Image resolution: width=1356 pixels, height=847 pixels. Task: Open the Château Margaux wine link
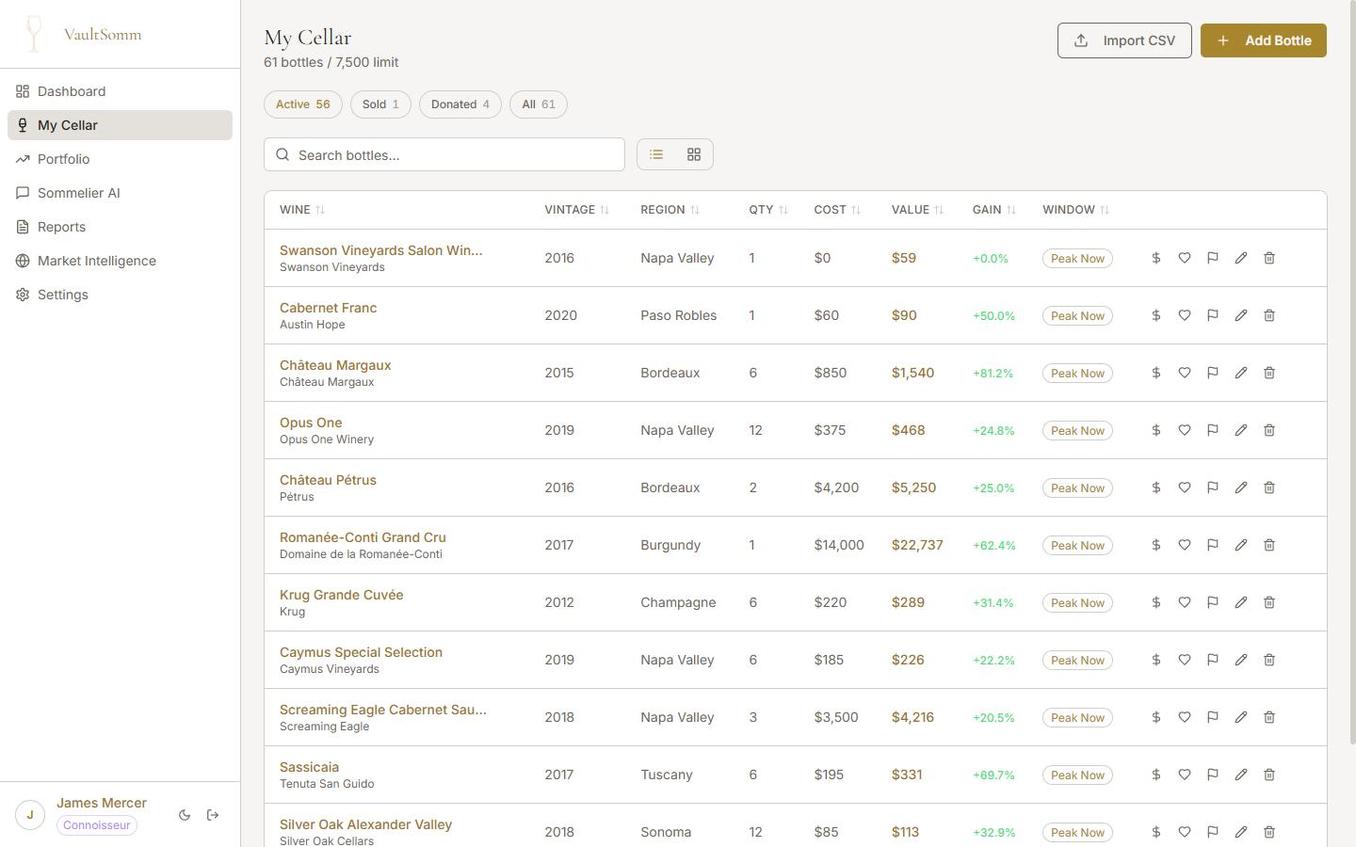click(336, 366)
